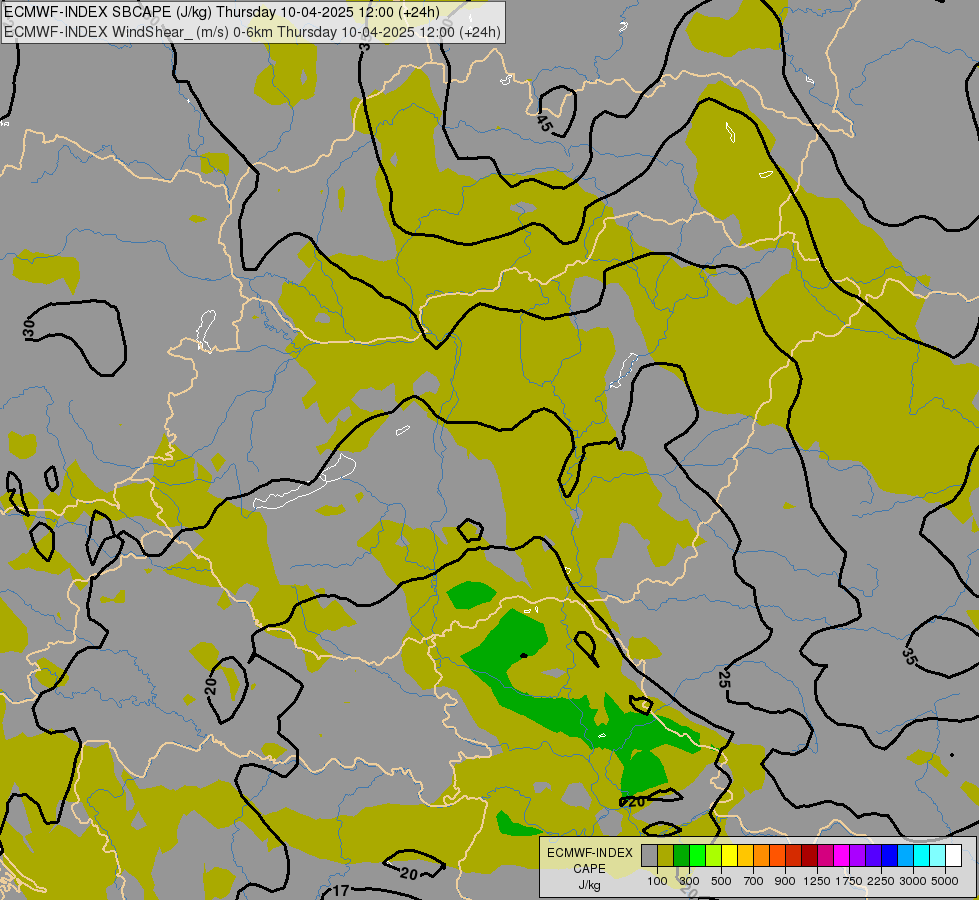979x900 pixels.
Task: Click legend value 700
Action: (754, 881)
